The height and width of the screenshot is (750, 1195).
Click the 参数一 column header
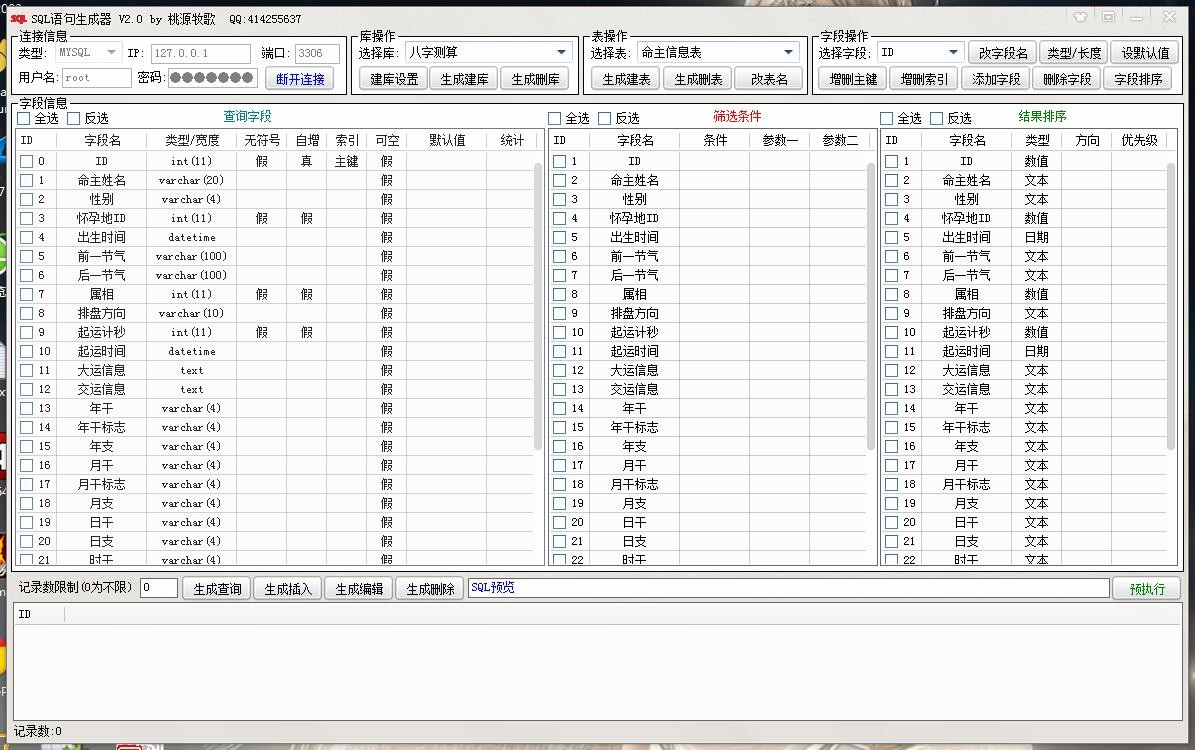click(780, 140)
